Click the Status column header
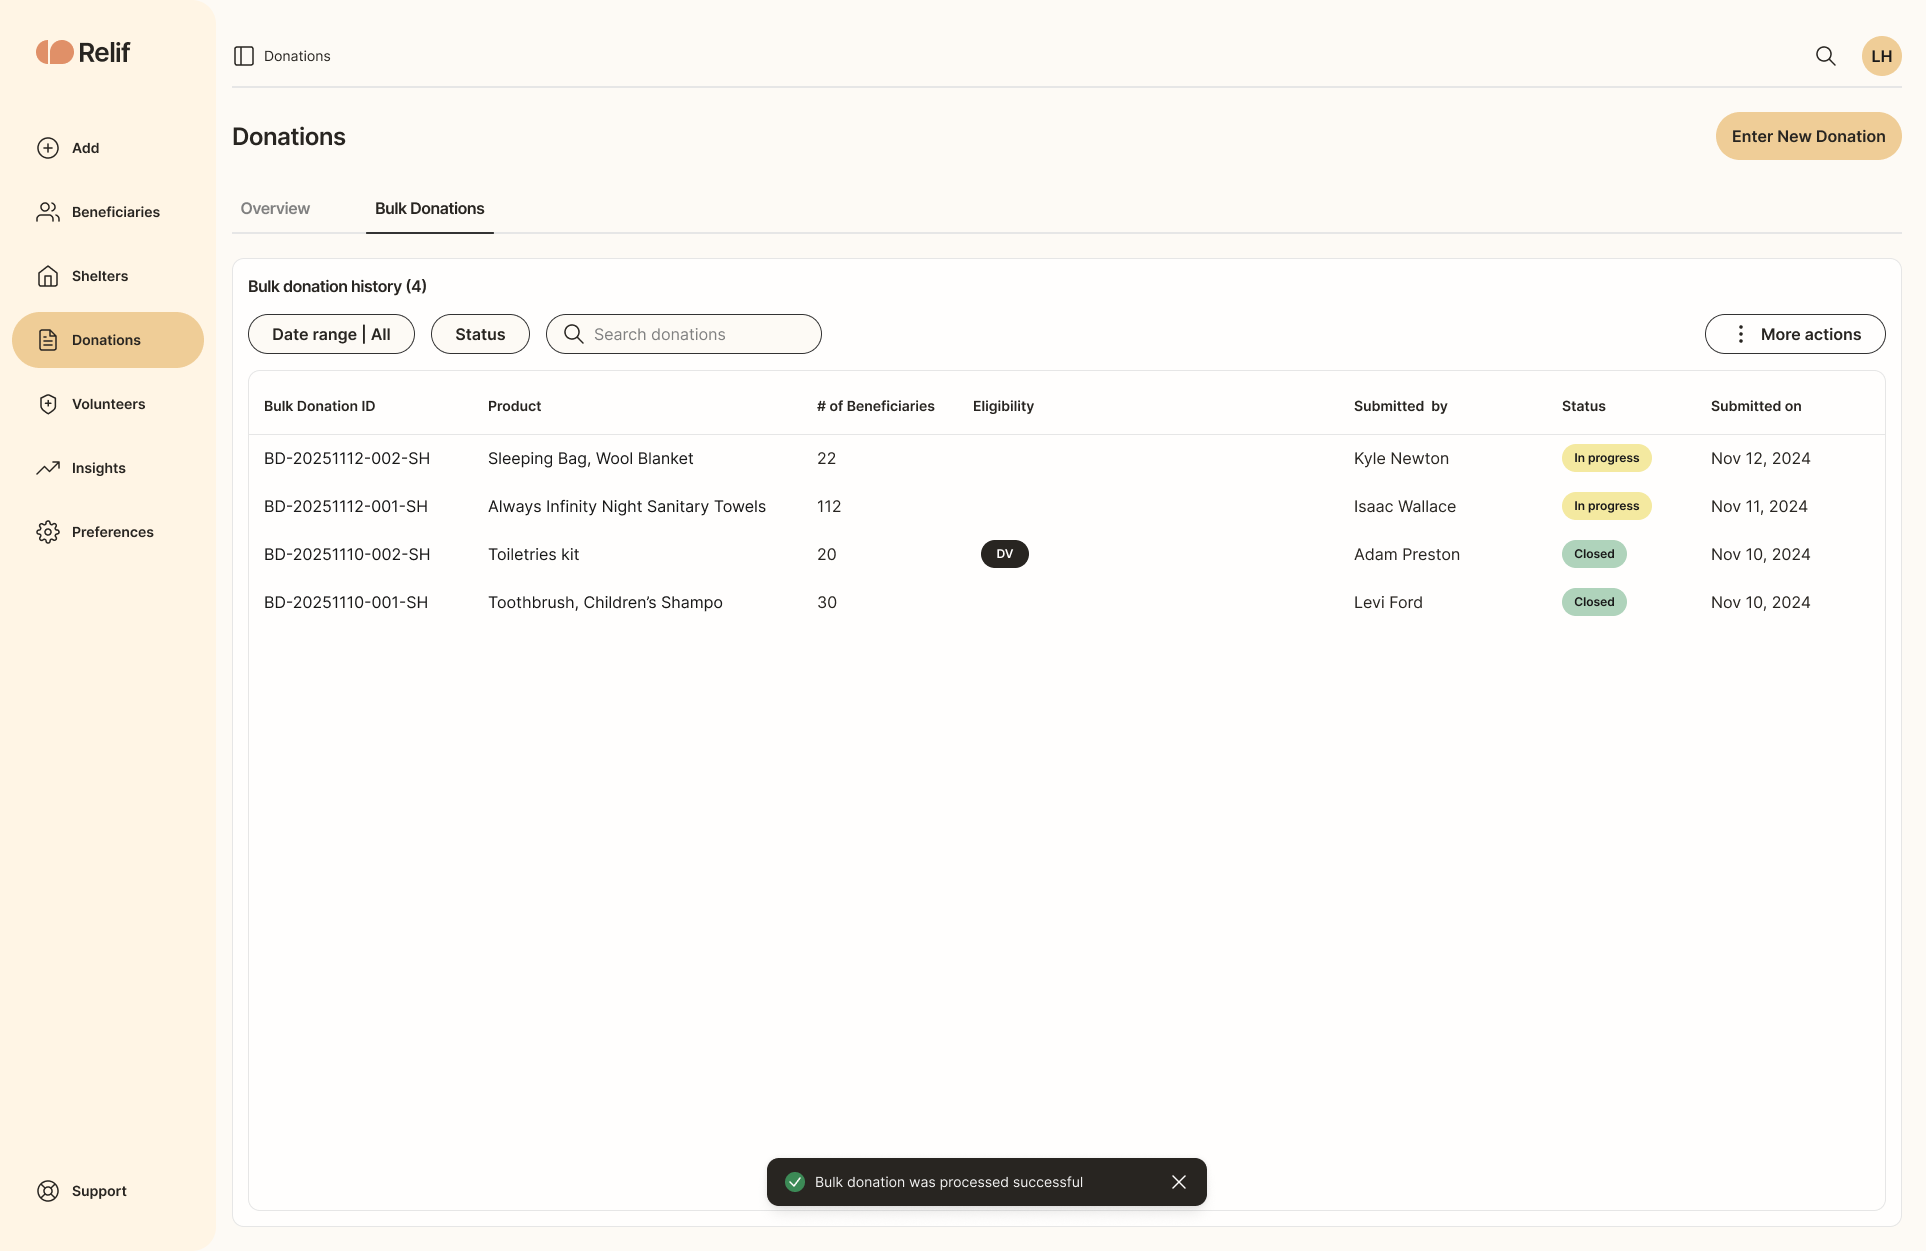 coord(1584,406)
